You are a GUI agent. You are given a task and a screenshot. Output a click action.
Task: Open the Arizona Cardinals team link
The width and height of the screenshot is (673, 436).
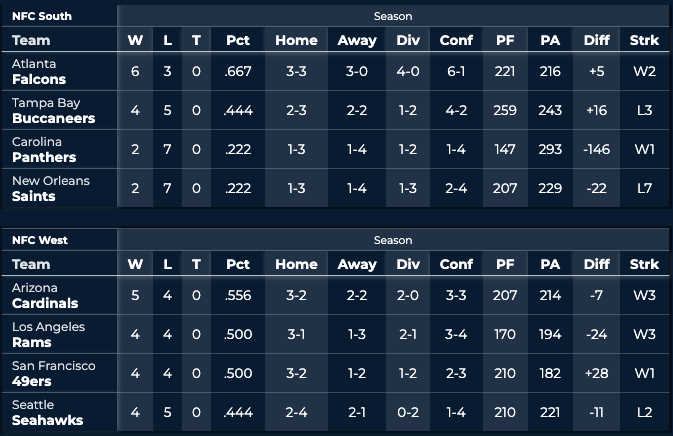(47, 296)
